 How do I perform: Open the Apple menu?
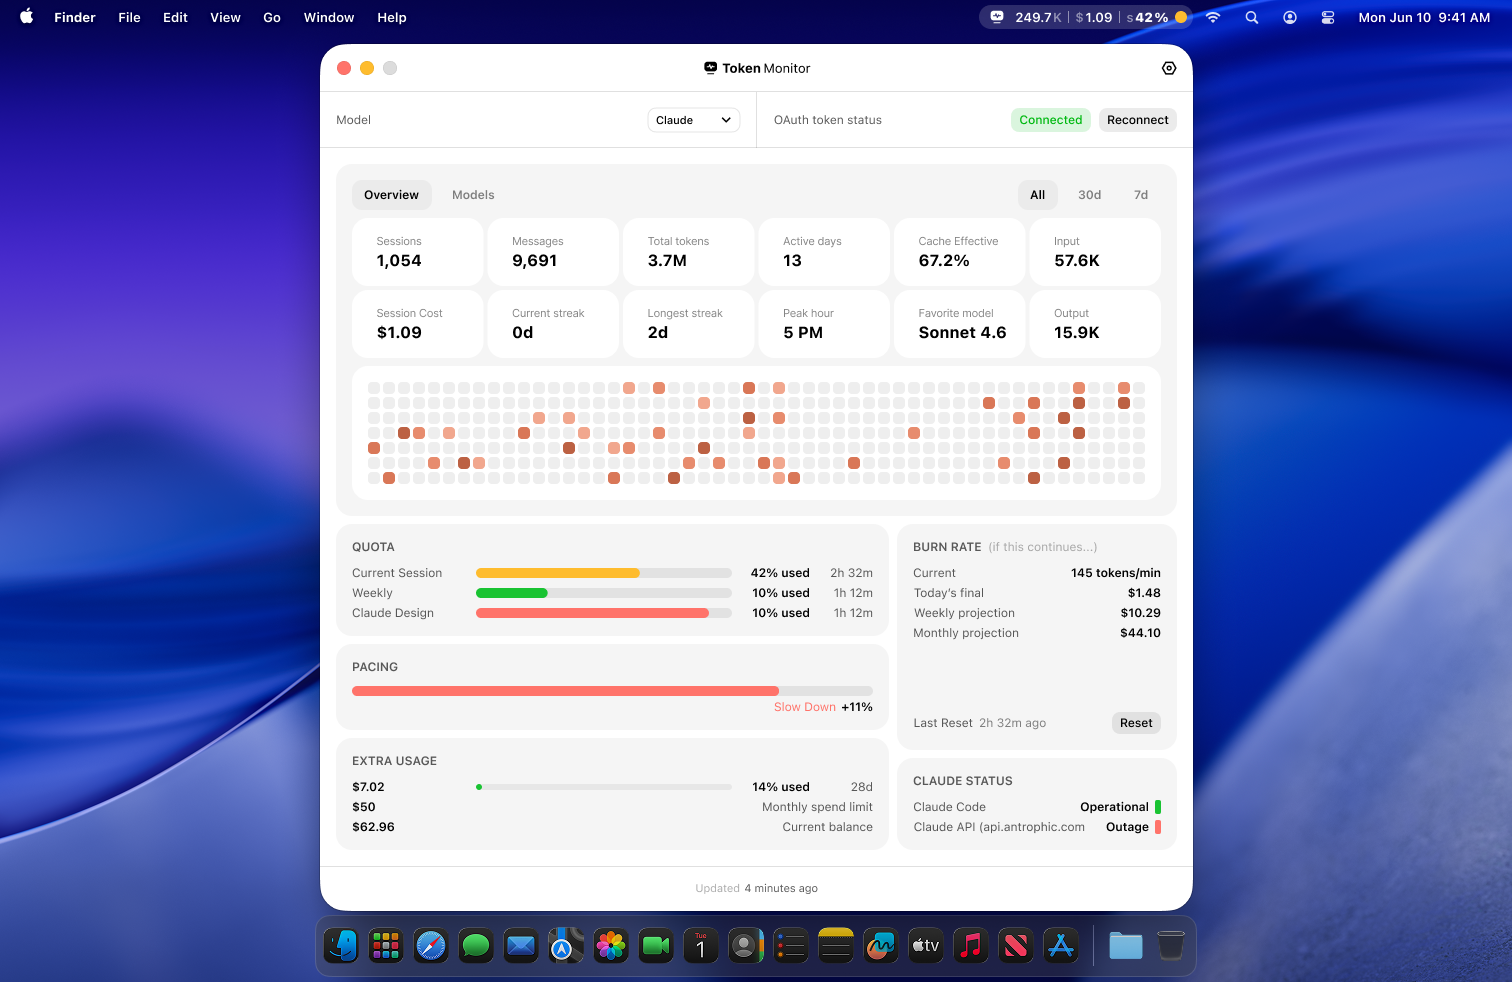pos(27,17)
